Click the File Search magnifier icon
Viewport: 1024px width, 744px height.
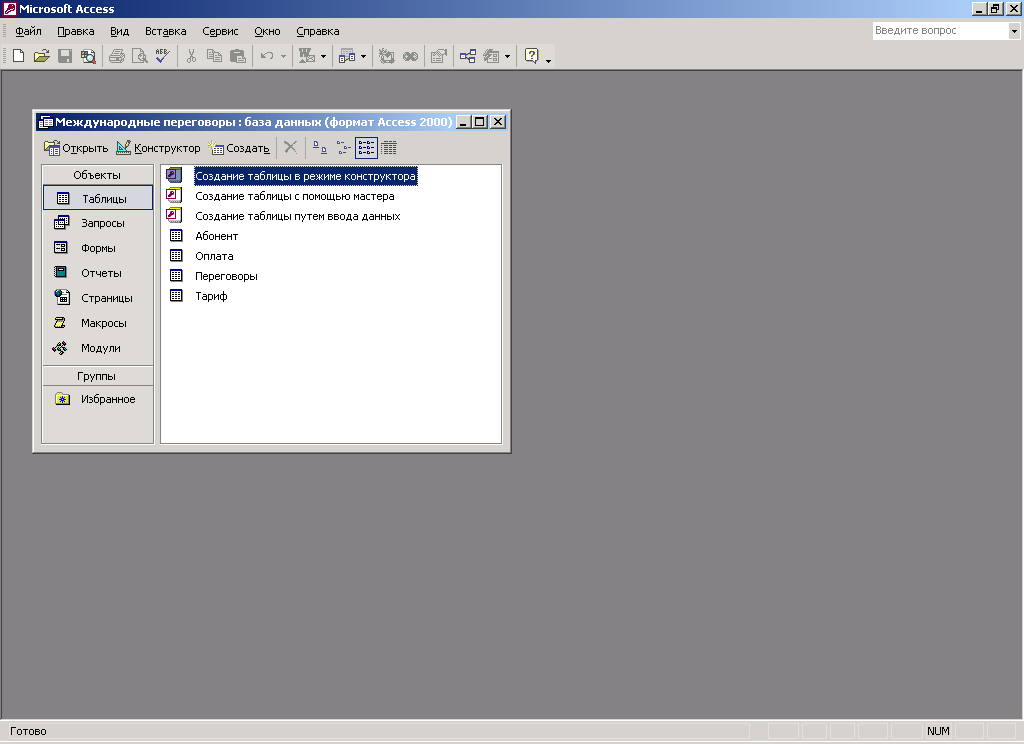(88, 56)
